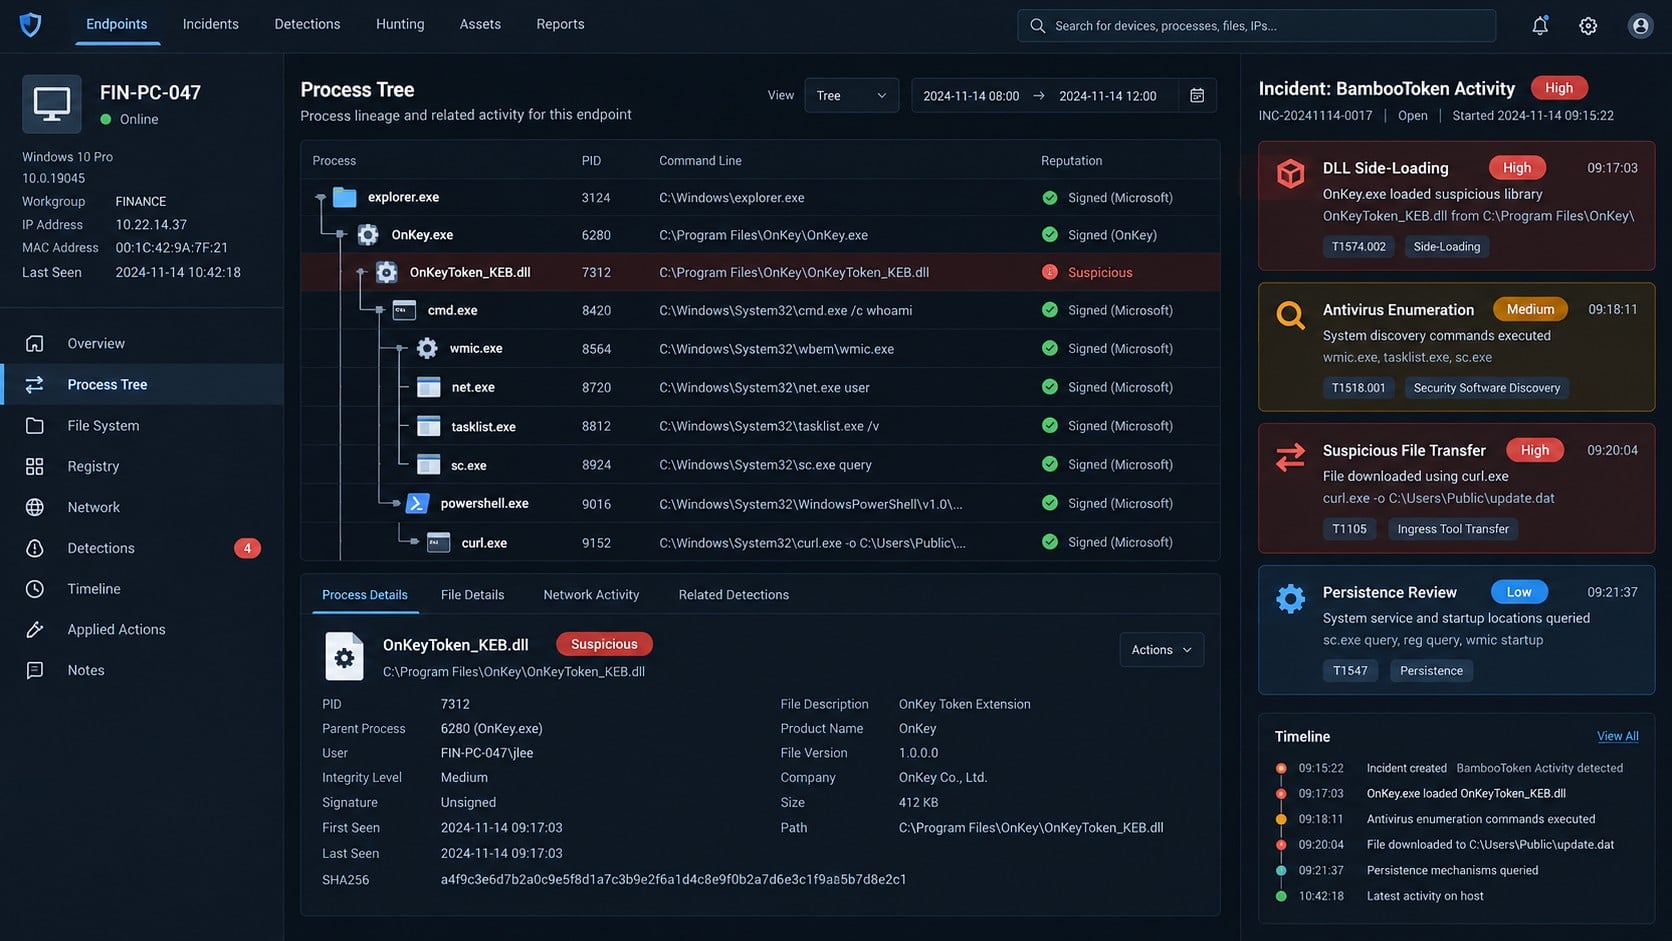Select Process Tree in sidebar
The height and width of the screenshot is (941, 1672).
(x=142, y=384)
